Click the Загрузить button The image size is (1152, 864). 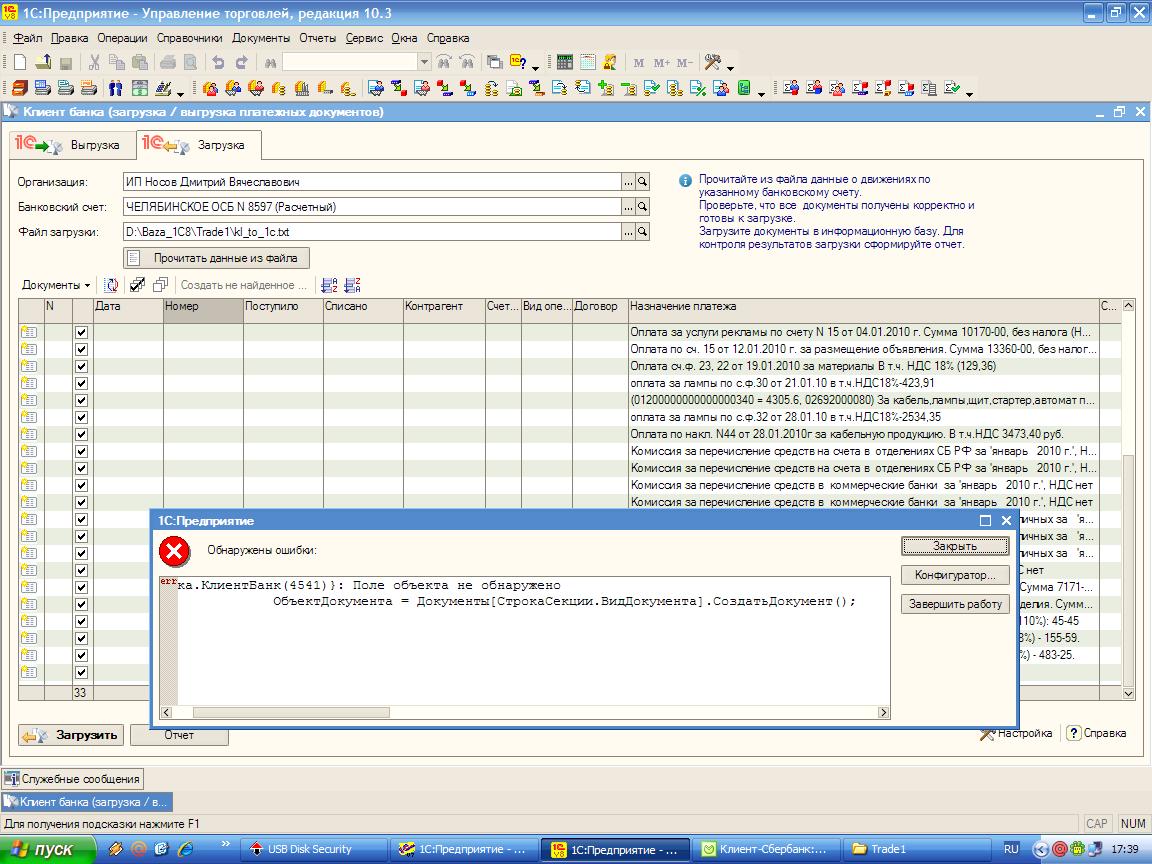click(x=71, y=735)
